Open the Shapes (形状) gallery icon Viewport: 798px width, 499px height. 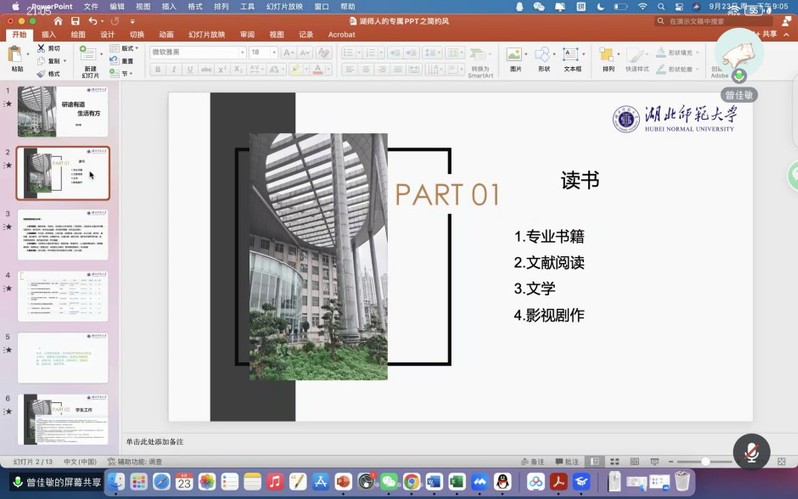click(543, 56)
